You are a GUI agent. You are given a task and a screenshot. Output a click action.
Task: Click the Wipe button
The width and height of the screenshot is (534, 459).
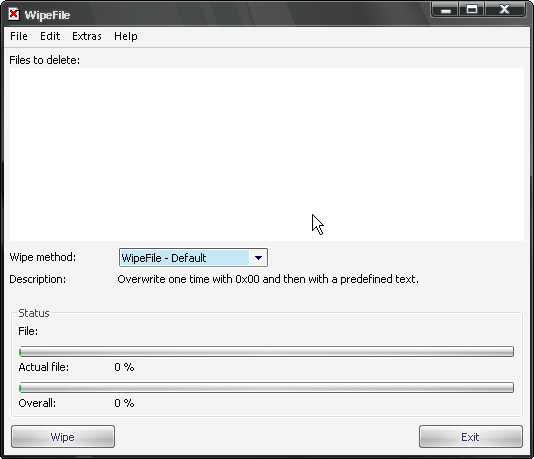click(x=63, y=437)
